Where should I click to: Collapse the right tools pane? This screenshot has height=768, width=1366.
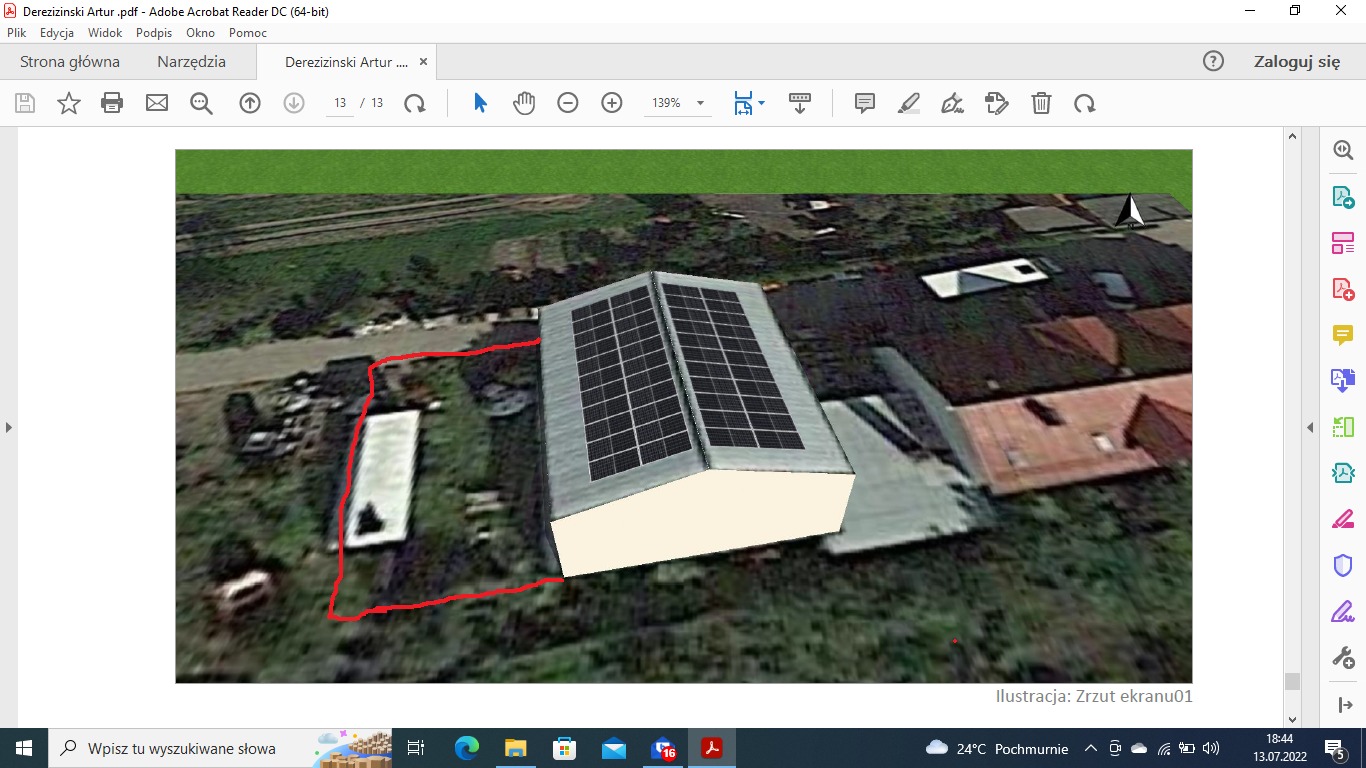(1310, 427)
